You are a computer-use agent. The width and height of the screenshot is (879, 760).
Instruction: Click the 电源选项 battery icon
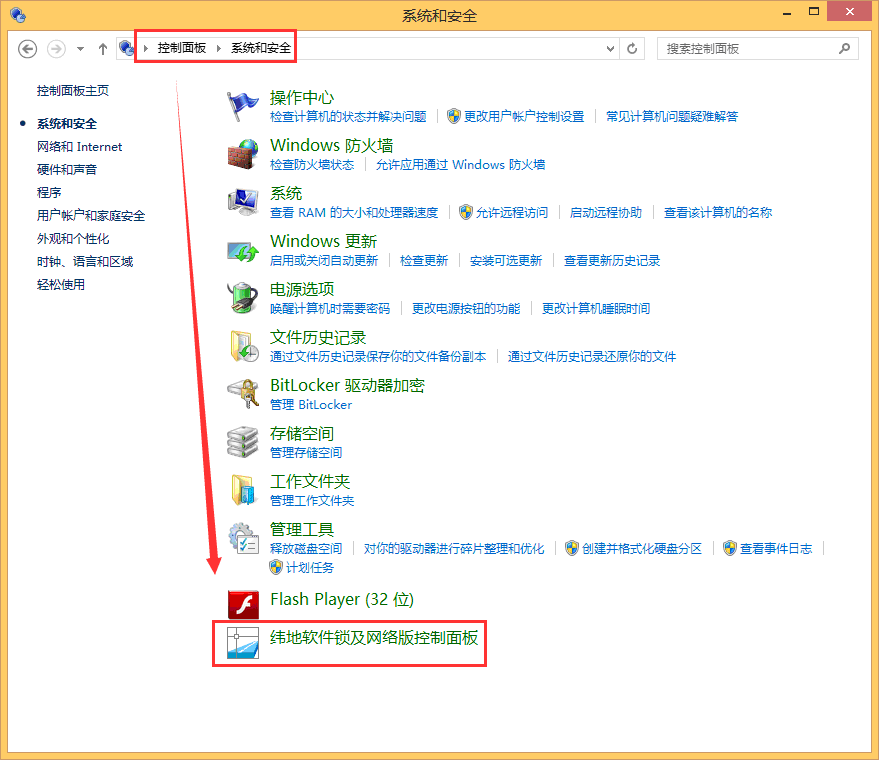click(x=243, y=298)
